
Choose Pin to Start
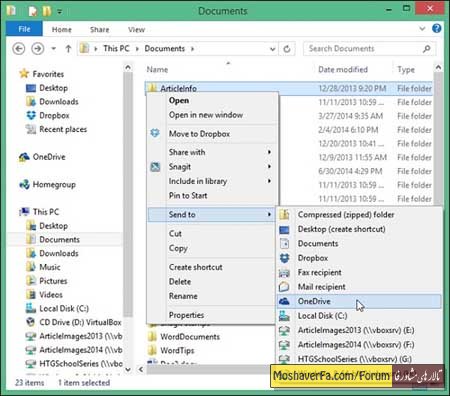(213, 196)
